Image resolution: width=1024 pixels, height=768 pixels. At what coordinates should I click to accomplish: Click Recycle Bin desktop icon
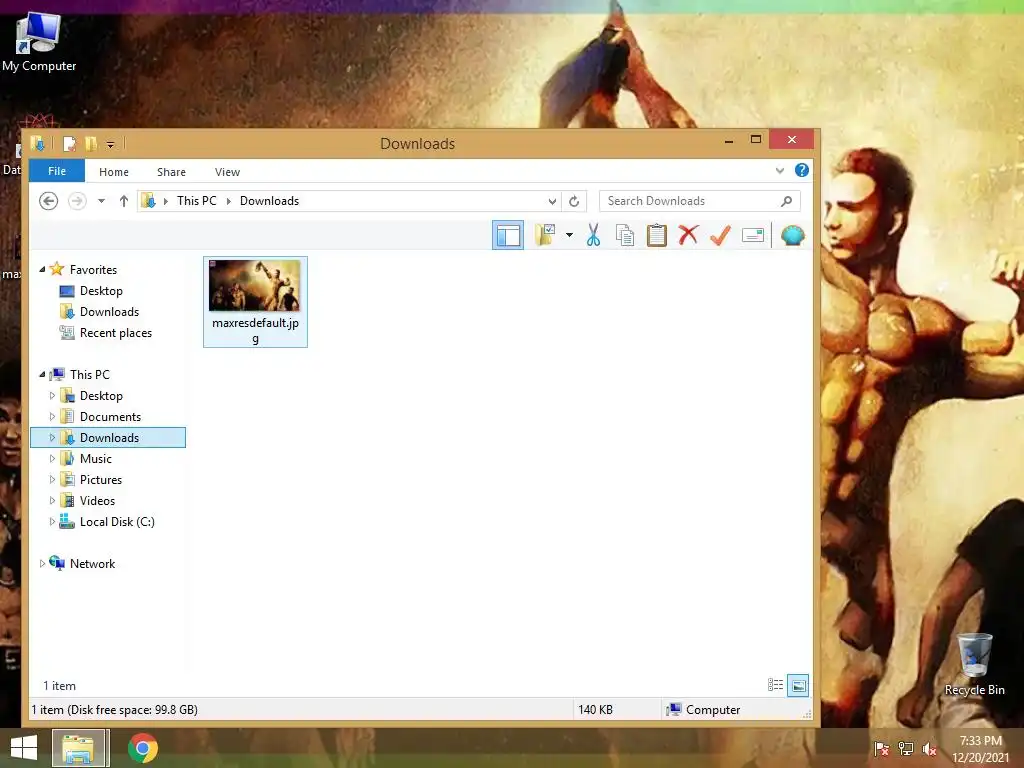point(974,665)
